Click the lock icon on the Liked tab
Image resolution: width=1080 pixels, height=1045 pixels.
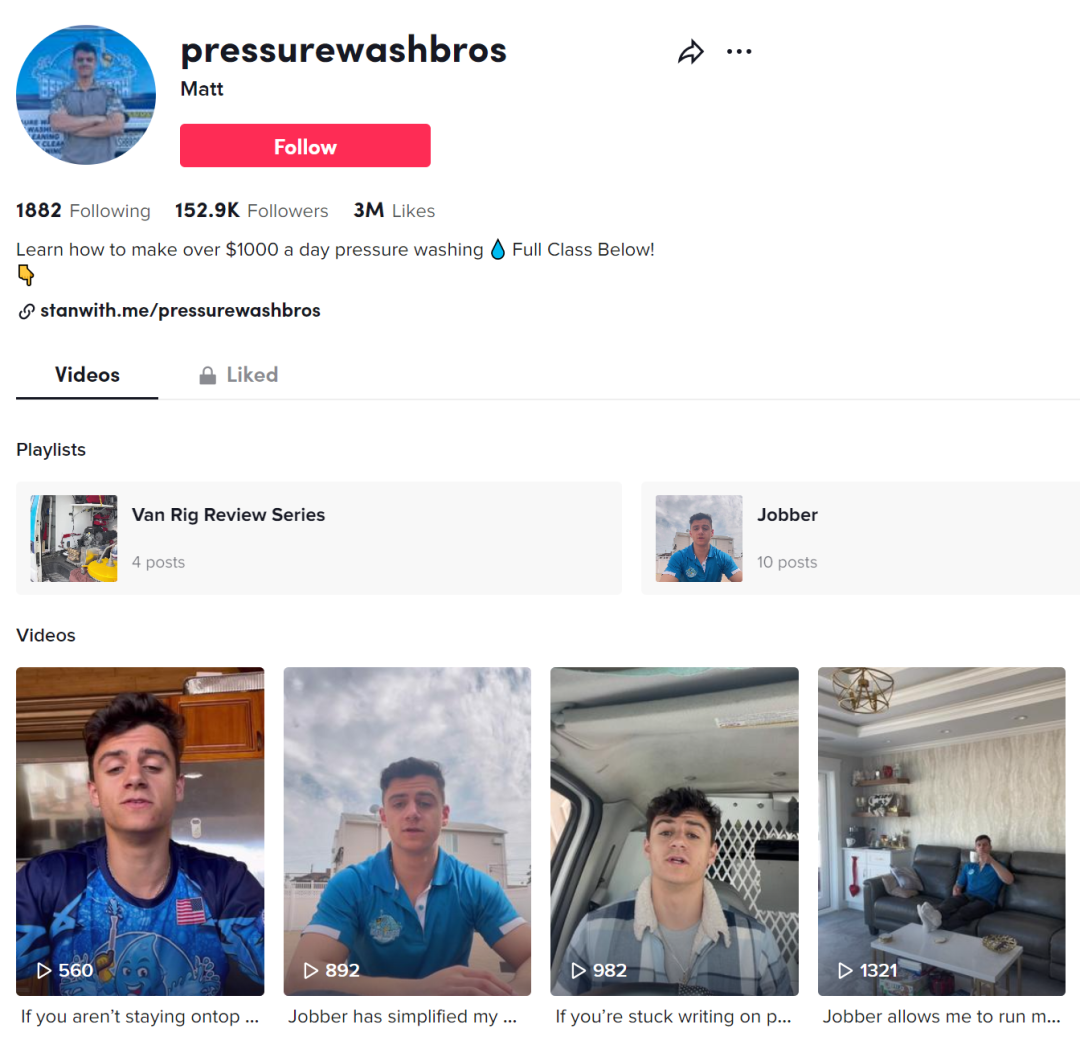[x=207, y=375]
